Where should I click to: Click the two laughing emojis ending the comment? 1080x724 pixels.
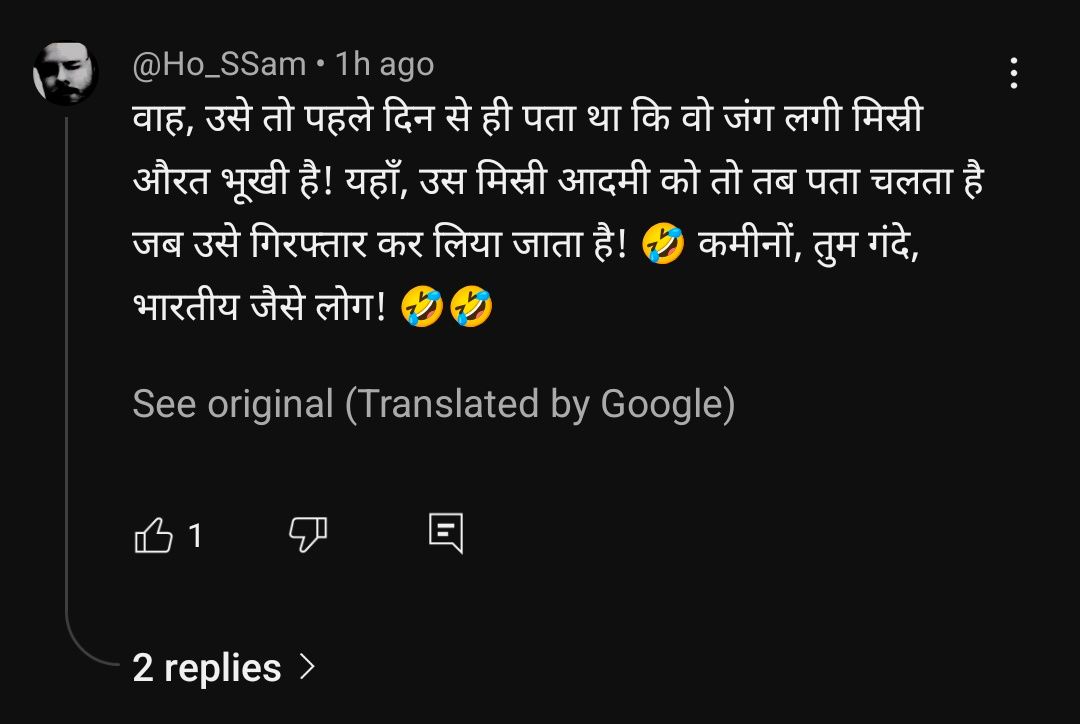coord(447,308)
